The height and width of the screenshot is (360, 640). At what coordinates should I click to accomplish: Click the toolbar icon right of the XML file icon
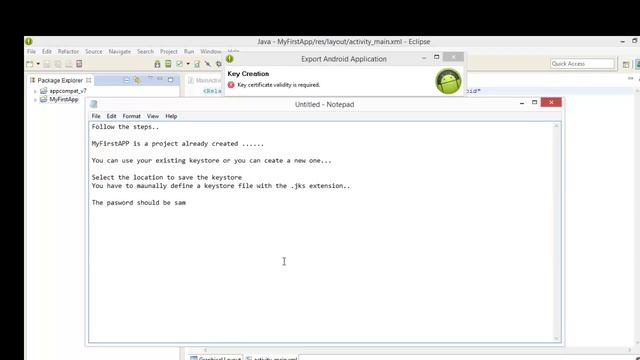pyautogui.click(x=208, y=64)
